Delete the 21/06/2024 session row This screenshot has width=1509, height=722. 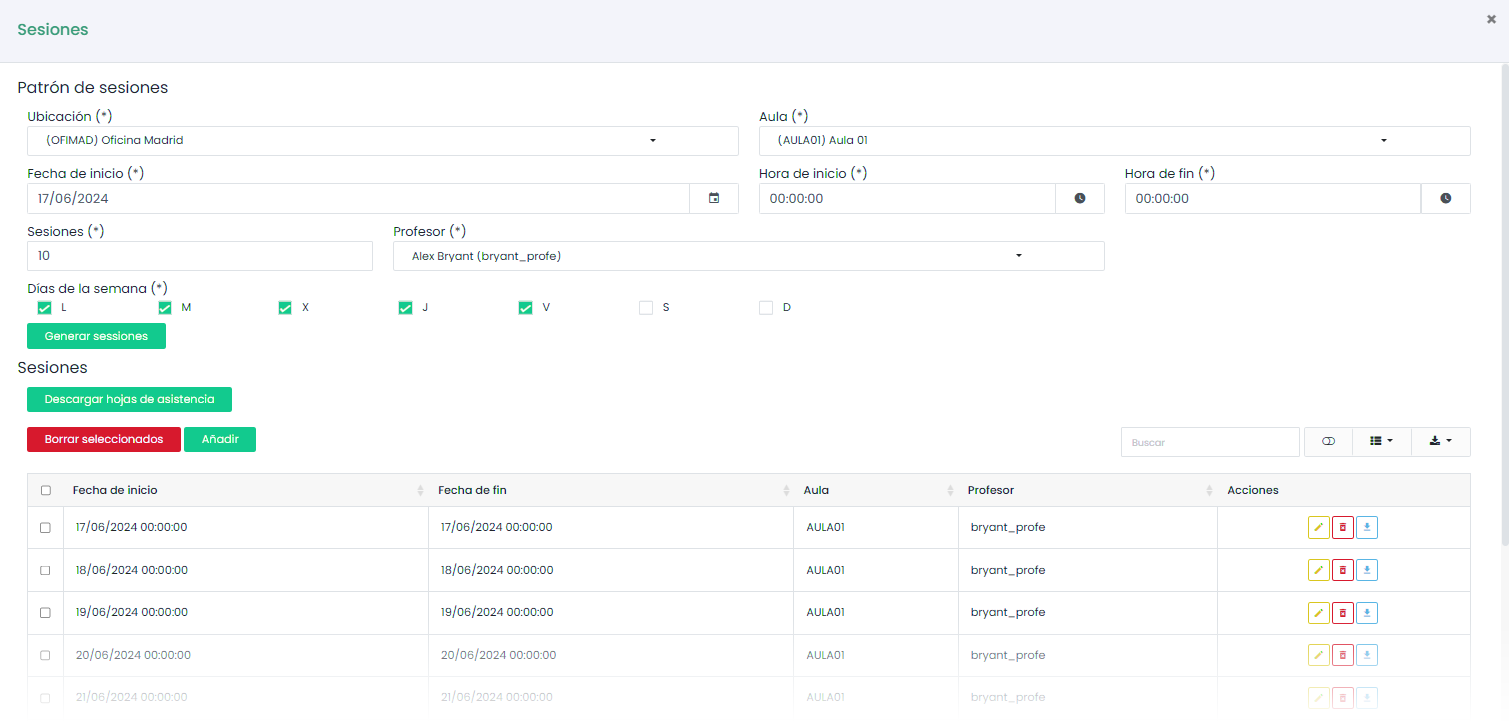1343,697
